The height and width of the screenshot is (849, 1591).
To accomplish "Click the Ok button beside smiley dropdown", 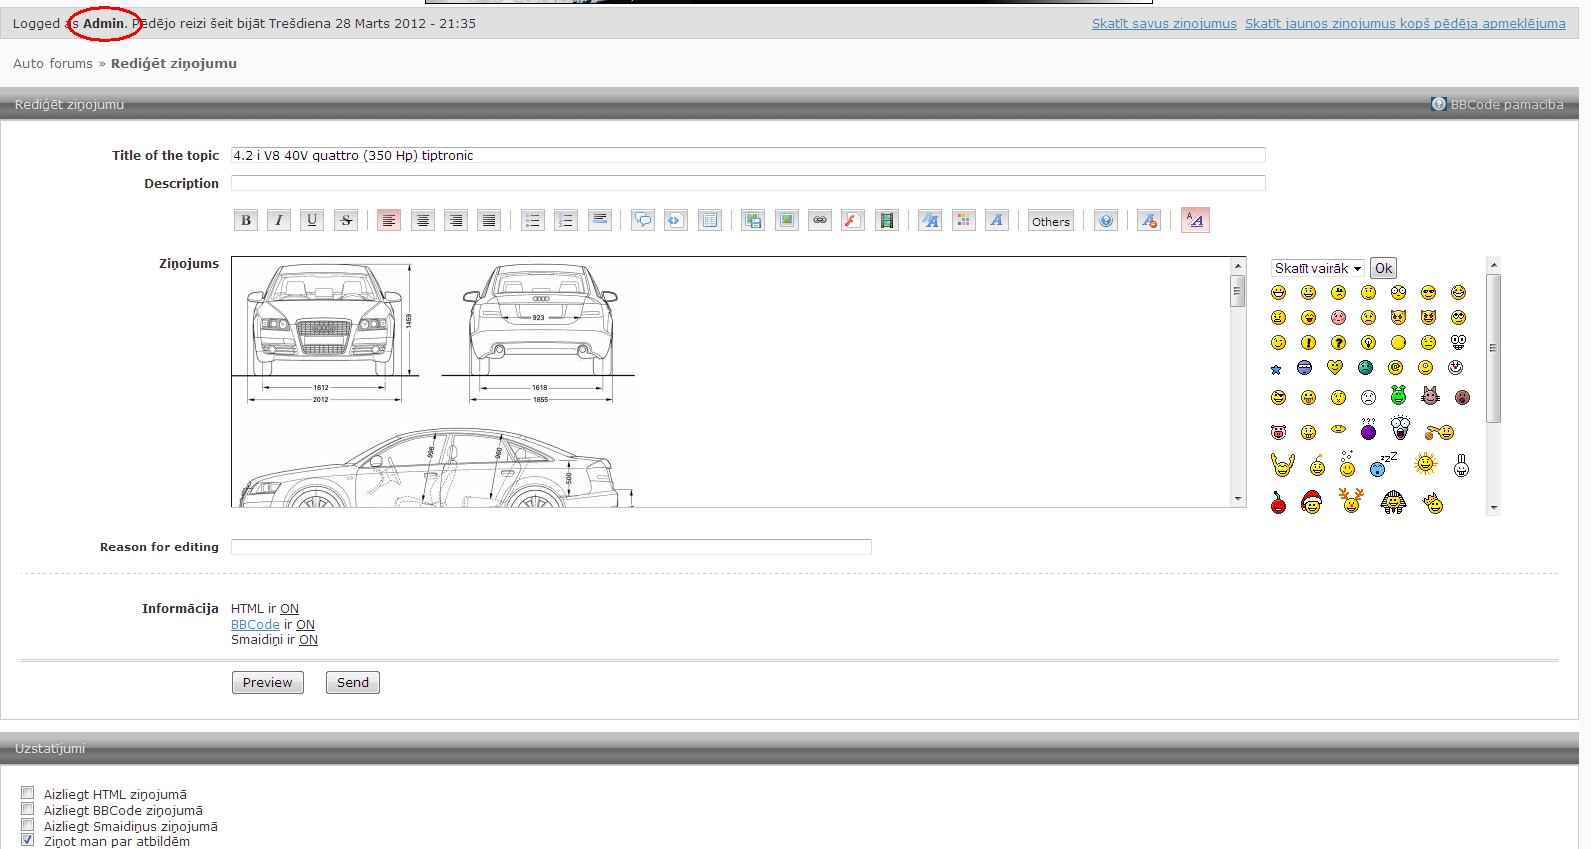I will [1383, 268].
